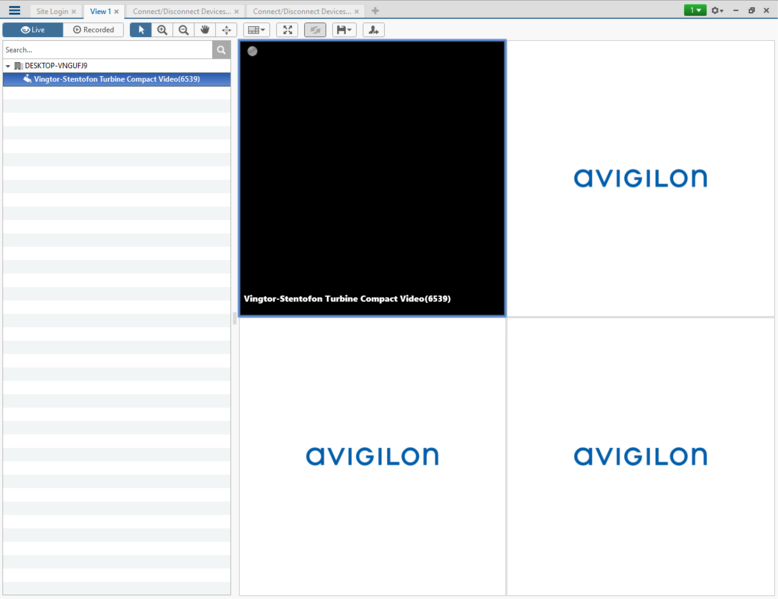Select Vingtor-Stentofon Turbine Compact Video(6539) in tree
This screenshot has height=599, width=778.
pos(117,79)
